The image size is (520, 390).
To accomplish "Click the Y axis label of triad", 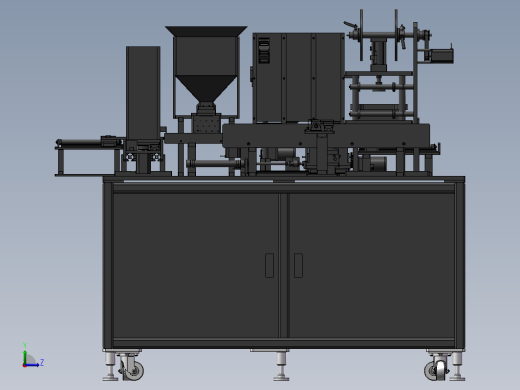I will click(x=25, y=345).
